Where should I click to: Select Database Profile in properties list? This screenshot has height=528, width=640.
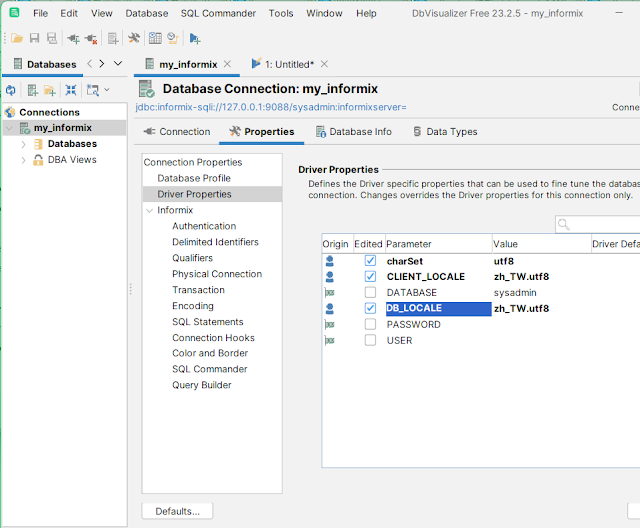[194, 178]
